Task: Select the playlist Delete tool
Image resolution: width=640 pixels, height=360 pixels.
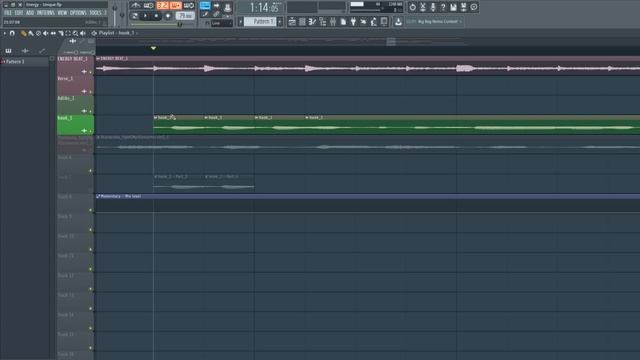Action: tap(38, 33)
